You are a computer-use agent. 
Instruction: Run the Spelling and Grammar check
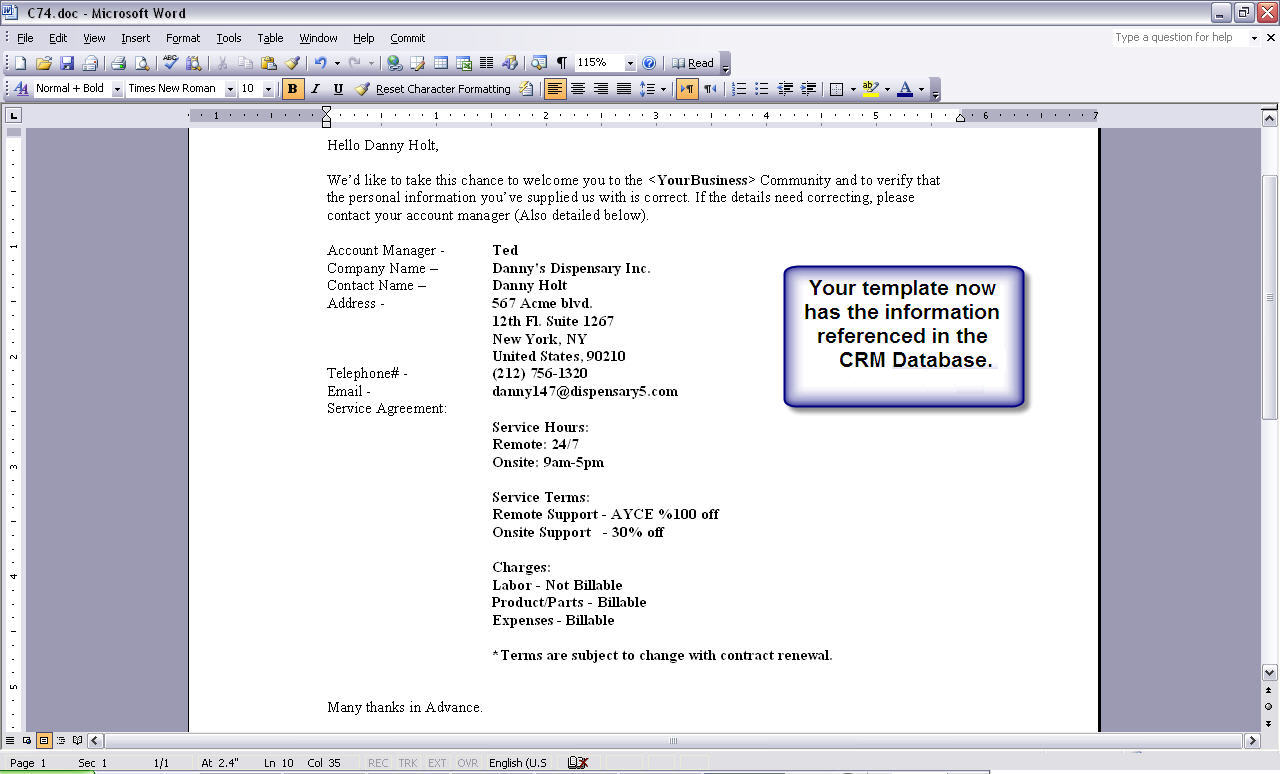pos(171,63)
